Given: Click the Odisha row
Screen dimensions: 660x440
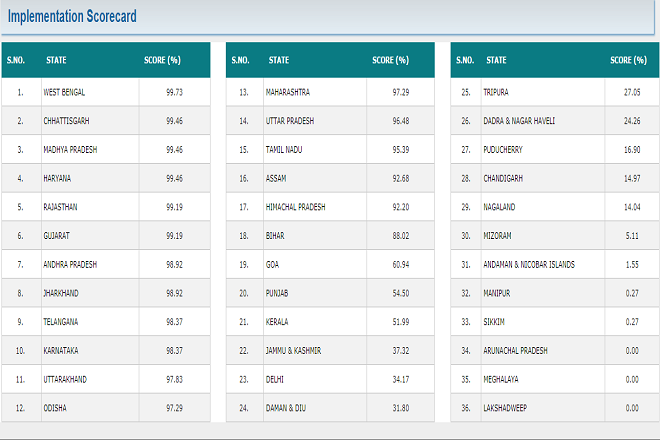Looking at the screenshot, I should [56, 408].
